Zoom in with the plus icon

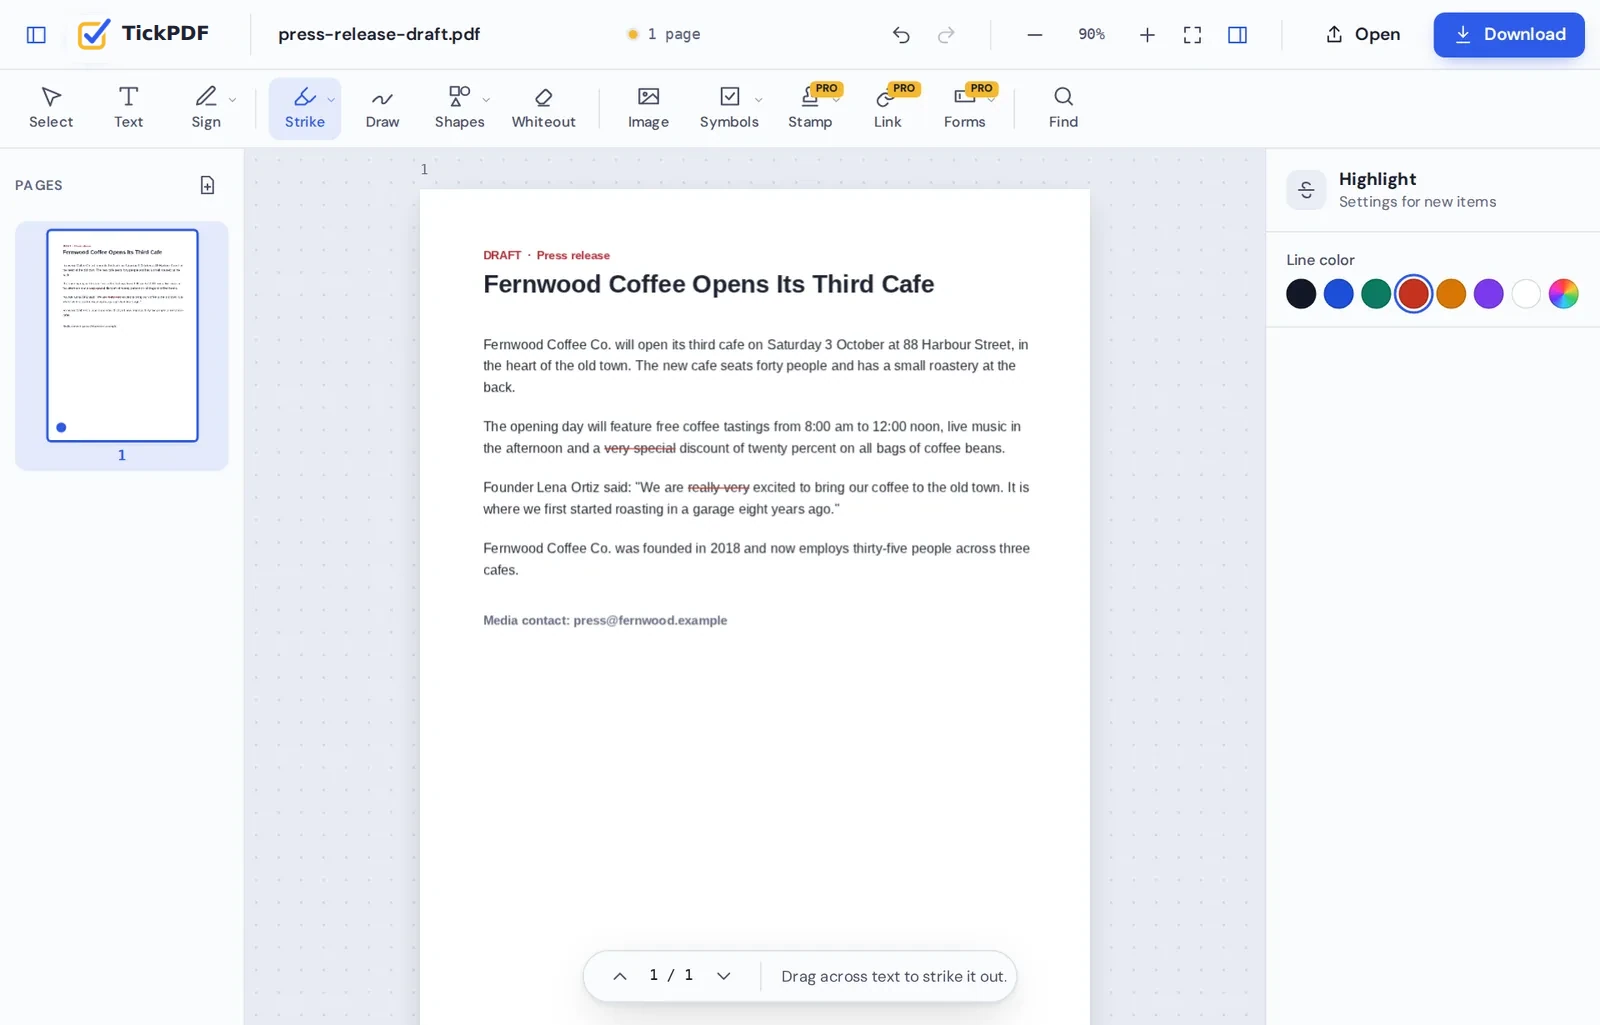tap(1147, 35)
